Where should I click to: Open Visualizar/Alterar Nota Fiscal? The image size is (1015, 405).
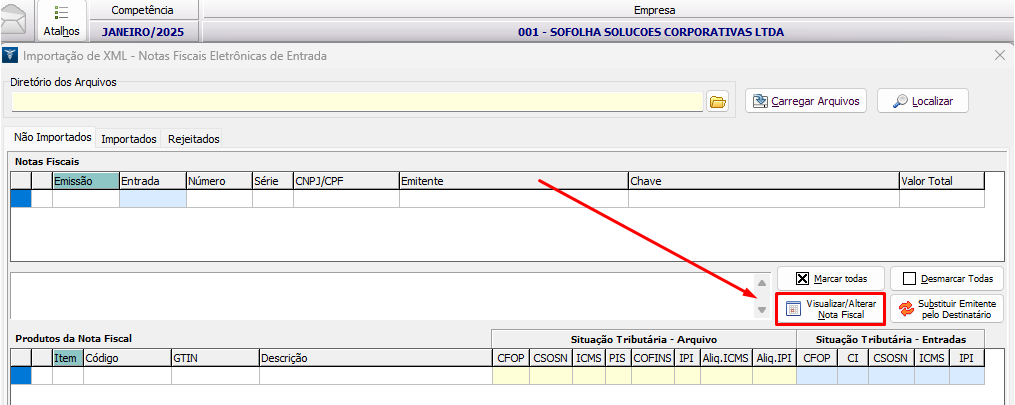831,308
